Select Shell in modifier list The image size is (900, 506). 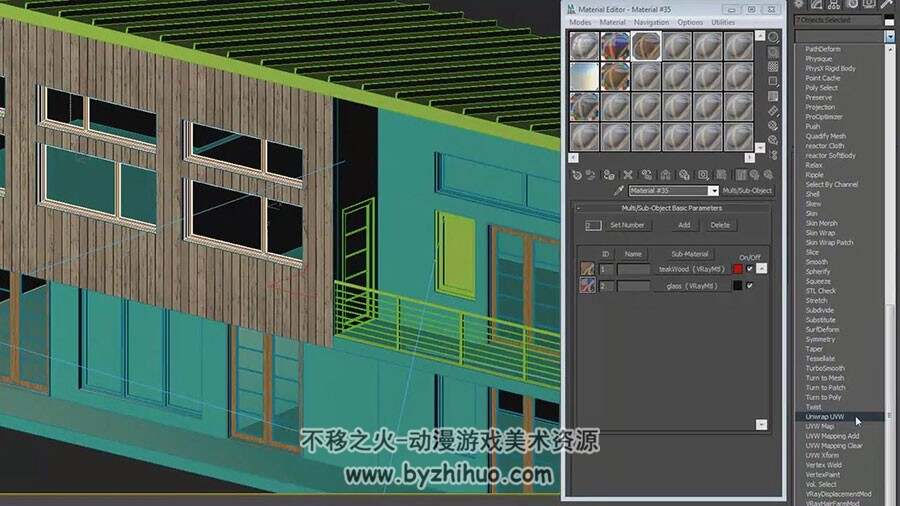pos(812,194)
